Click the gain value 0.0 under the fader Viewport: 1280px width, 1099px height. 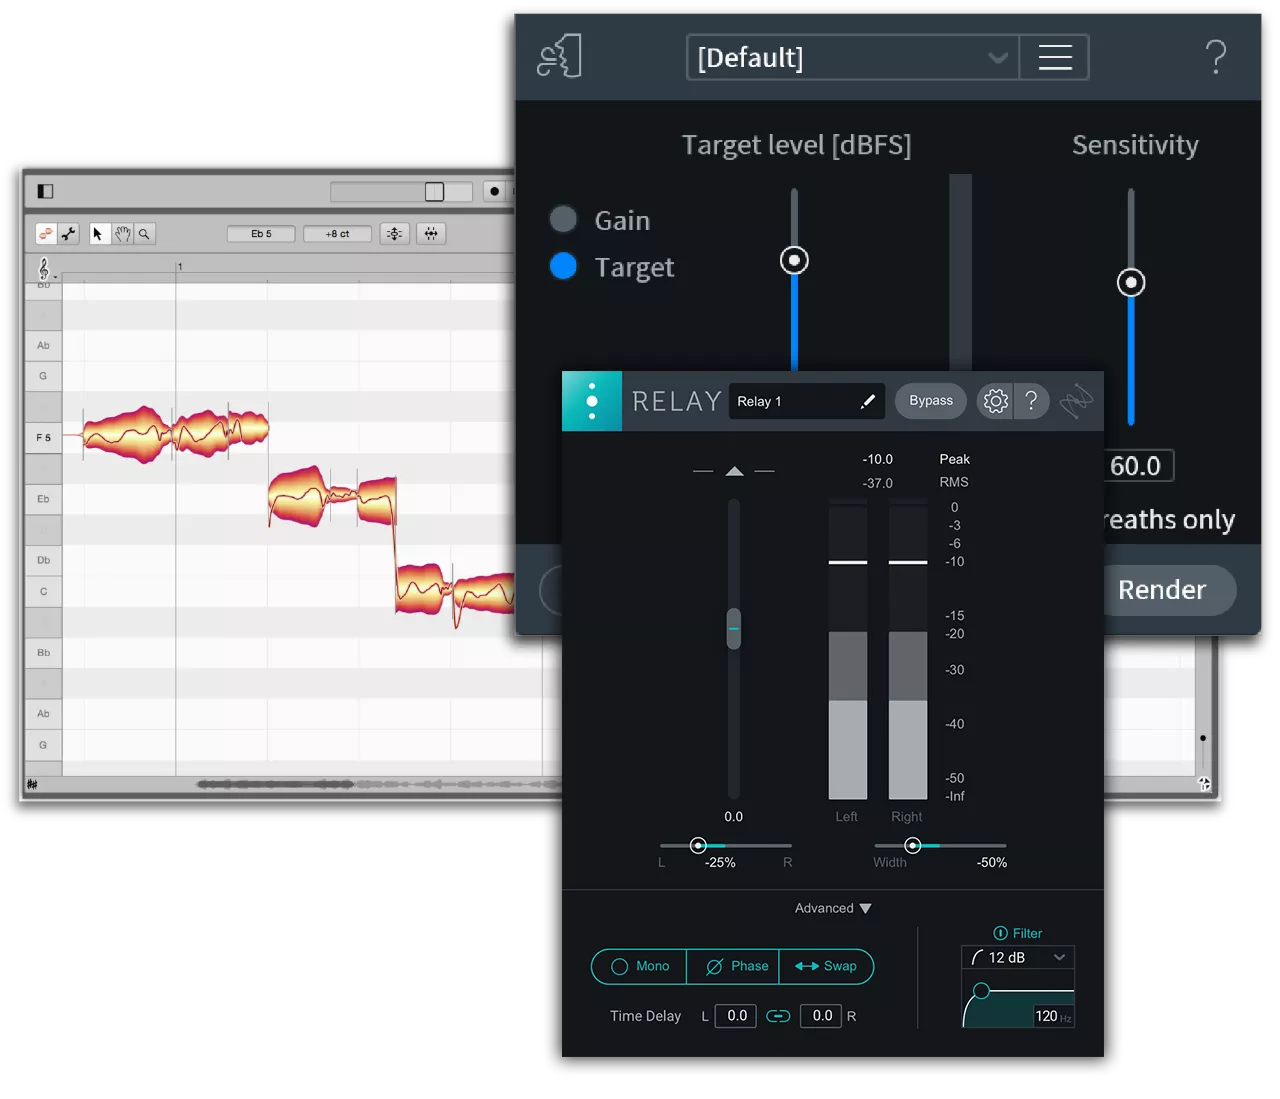click(733, 817)
